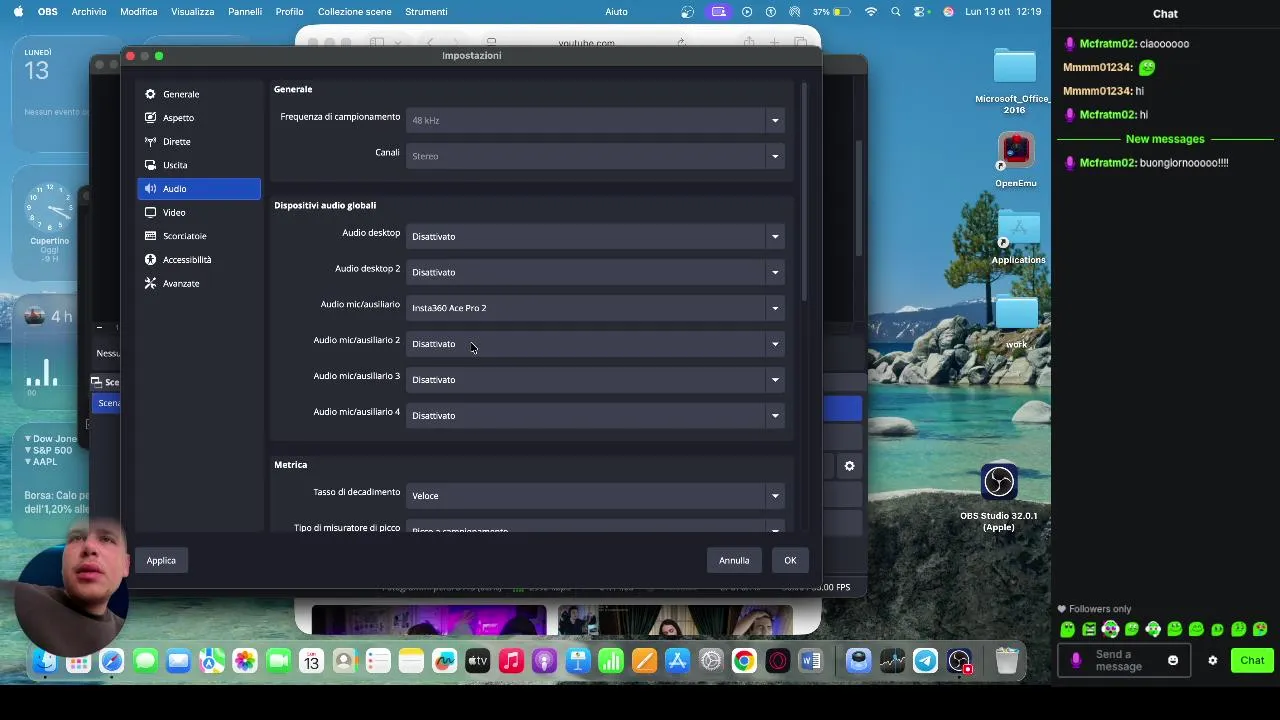Click the Apple menu icon
Viewport: 1280px width, 720px height.
[18, 12]
